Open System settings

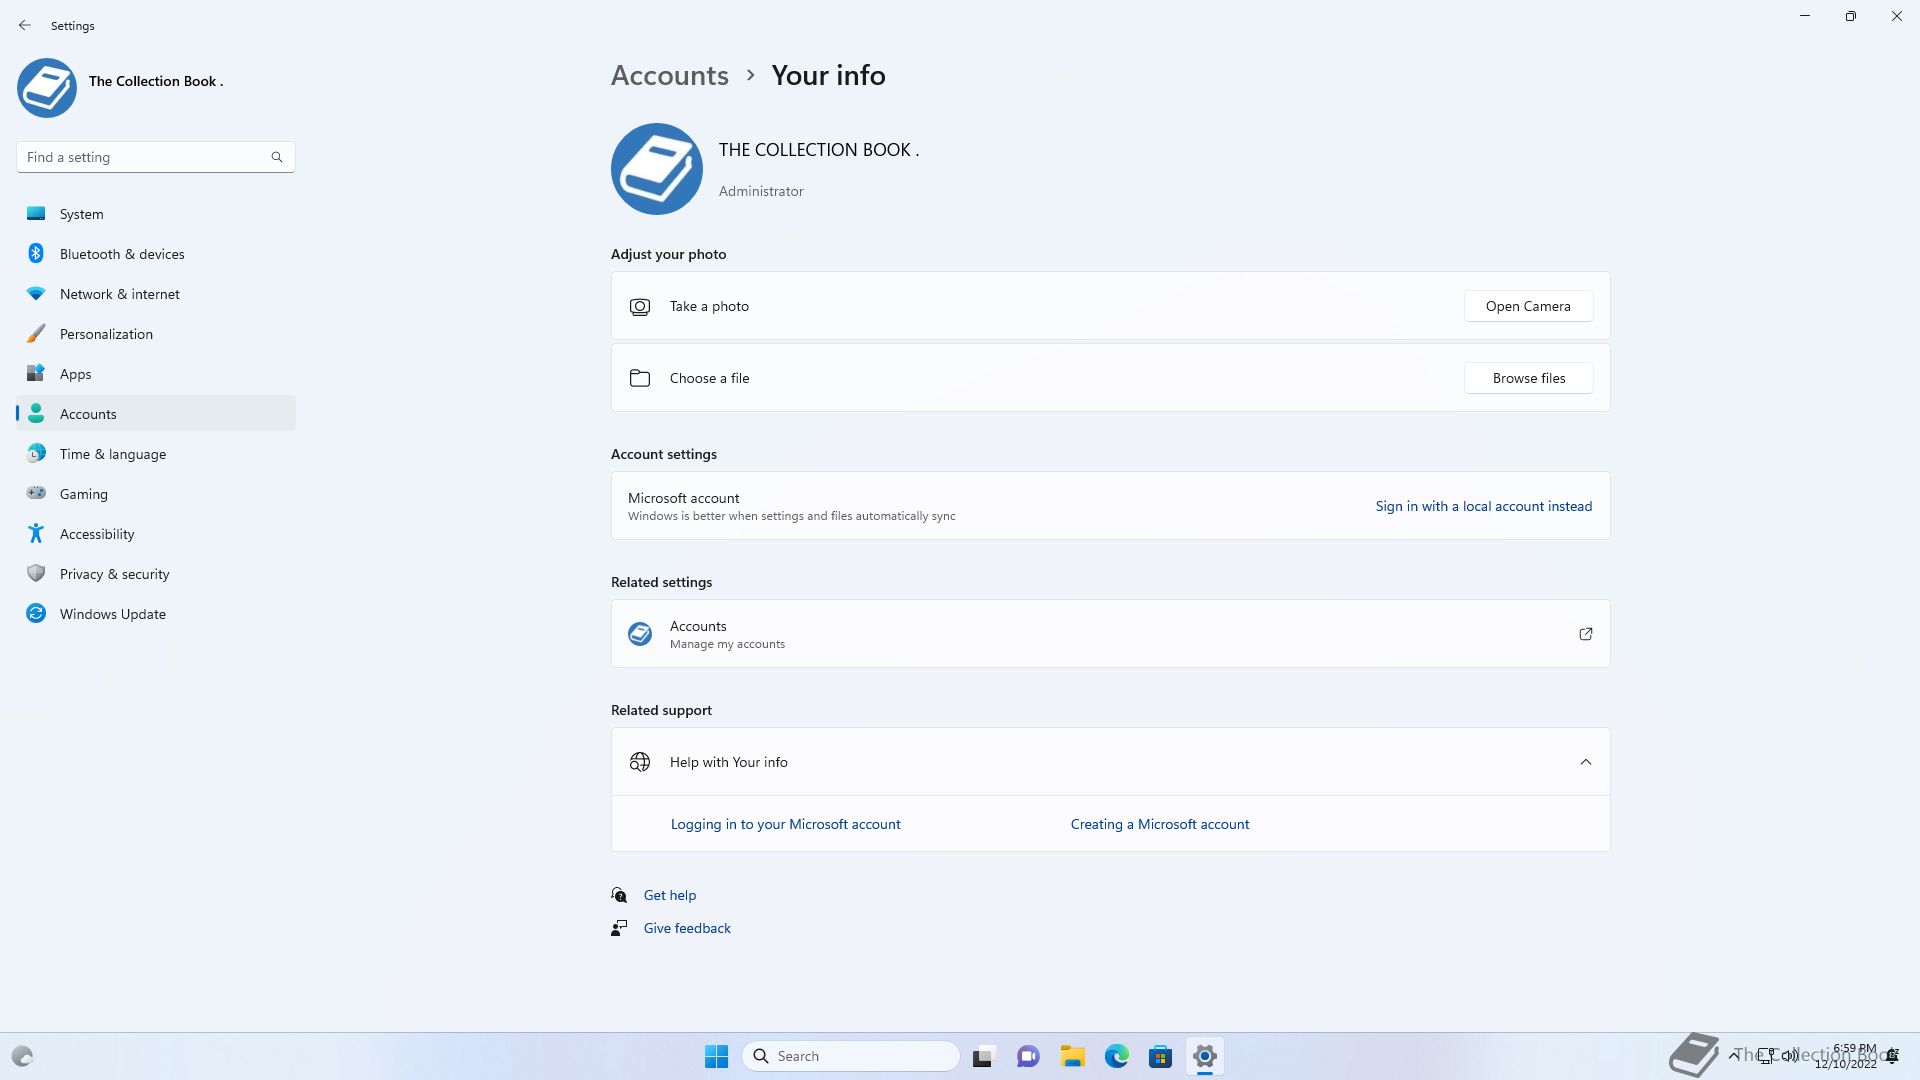[x=155, y=214]
